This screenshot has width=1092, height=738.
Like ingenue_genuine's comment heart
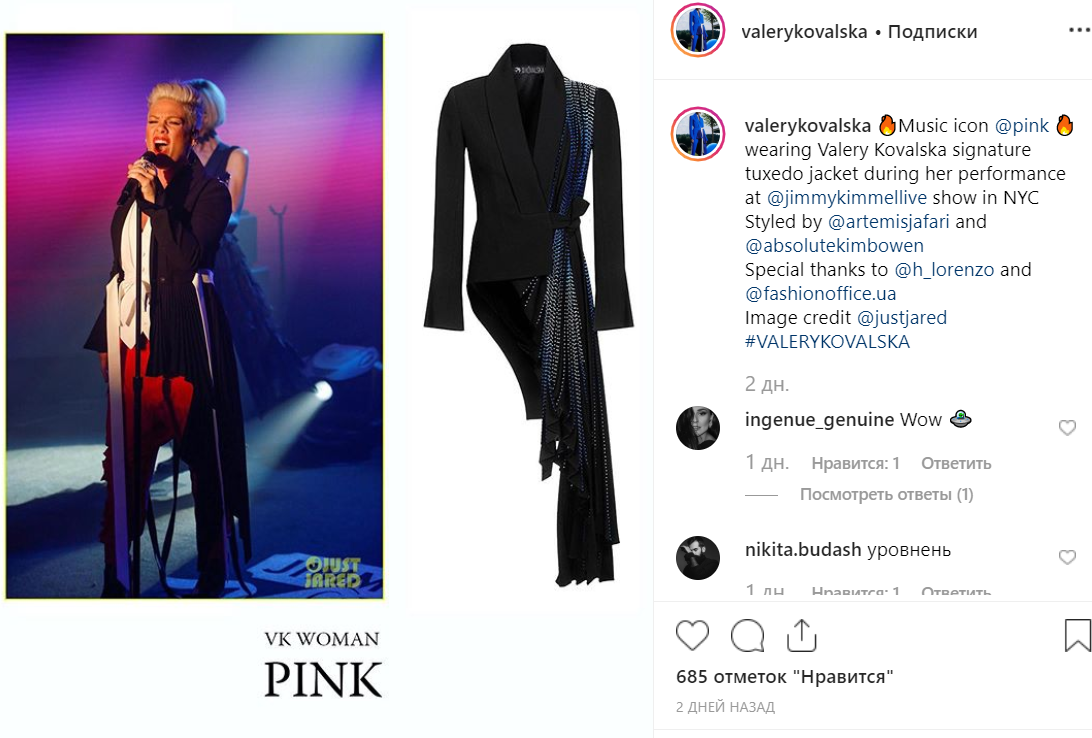(1067, 427)
